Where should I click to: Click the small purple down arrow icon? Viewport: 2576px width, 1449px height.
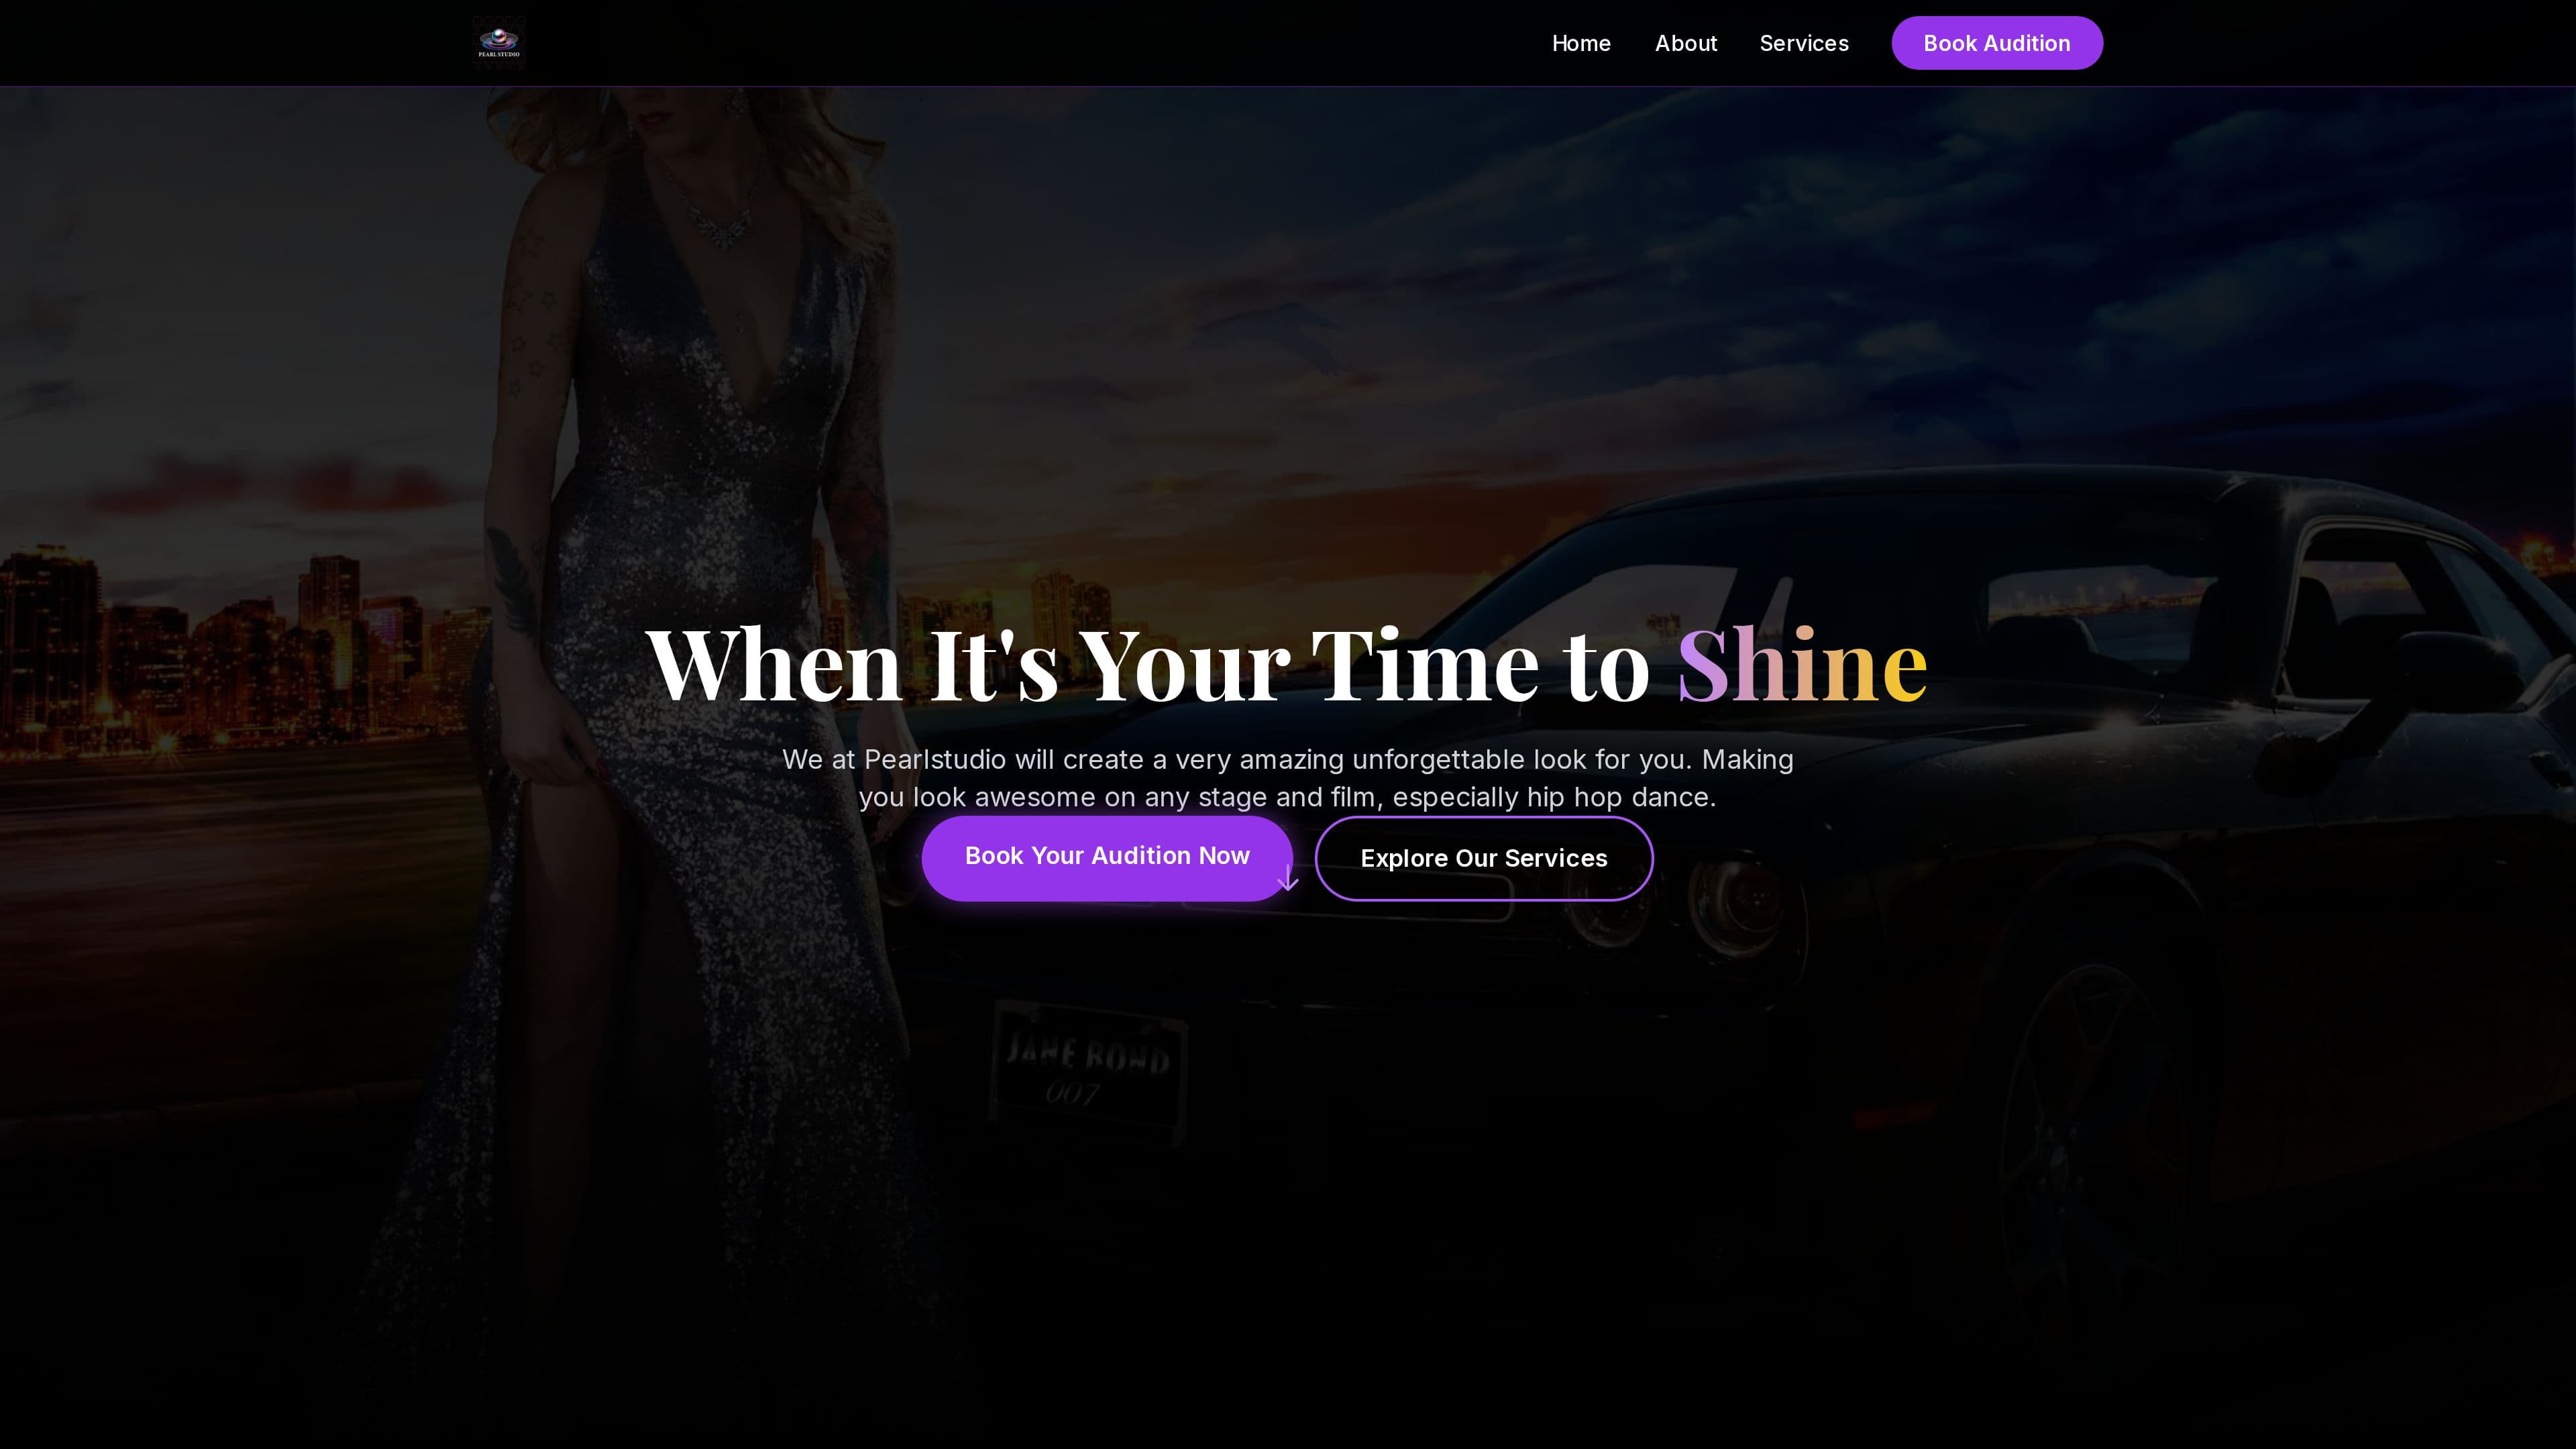coord(1288,878)
